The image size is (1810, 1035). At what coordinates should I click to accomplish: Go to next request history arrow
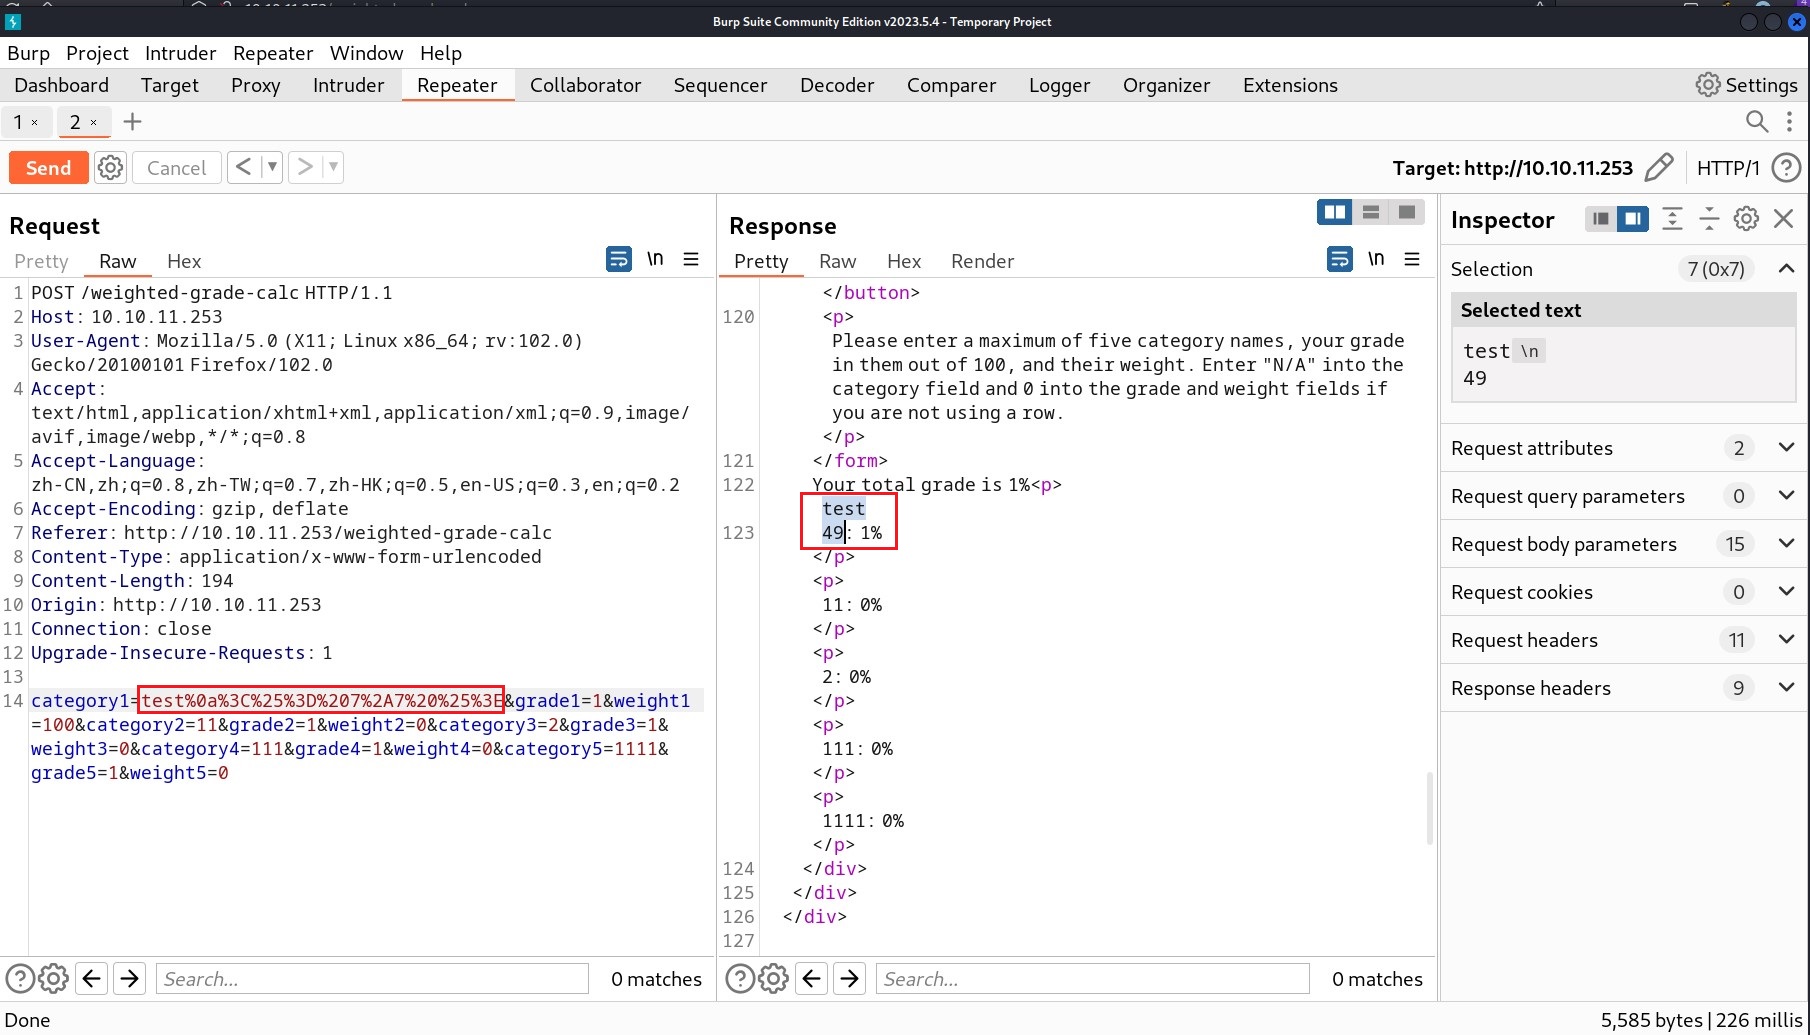(x=305, y=167)
